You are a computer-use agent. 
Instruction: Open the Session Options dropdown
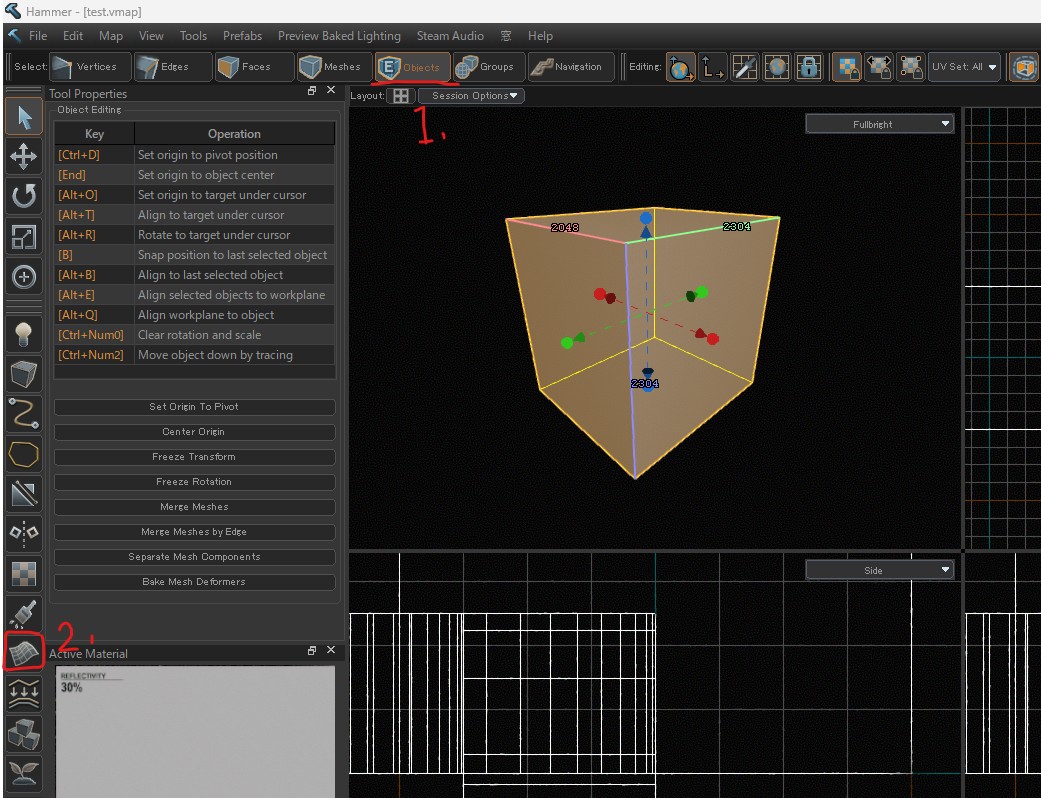click(x=471, y=96)
